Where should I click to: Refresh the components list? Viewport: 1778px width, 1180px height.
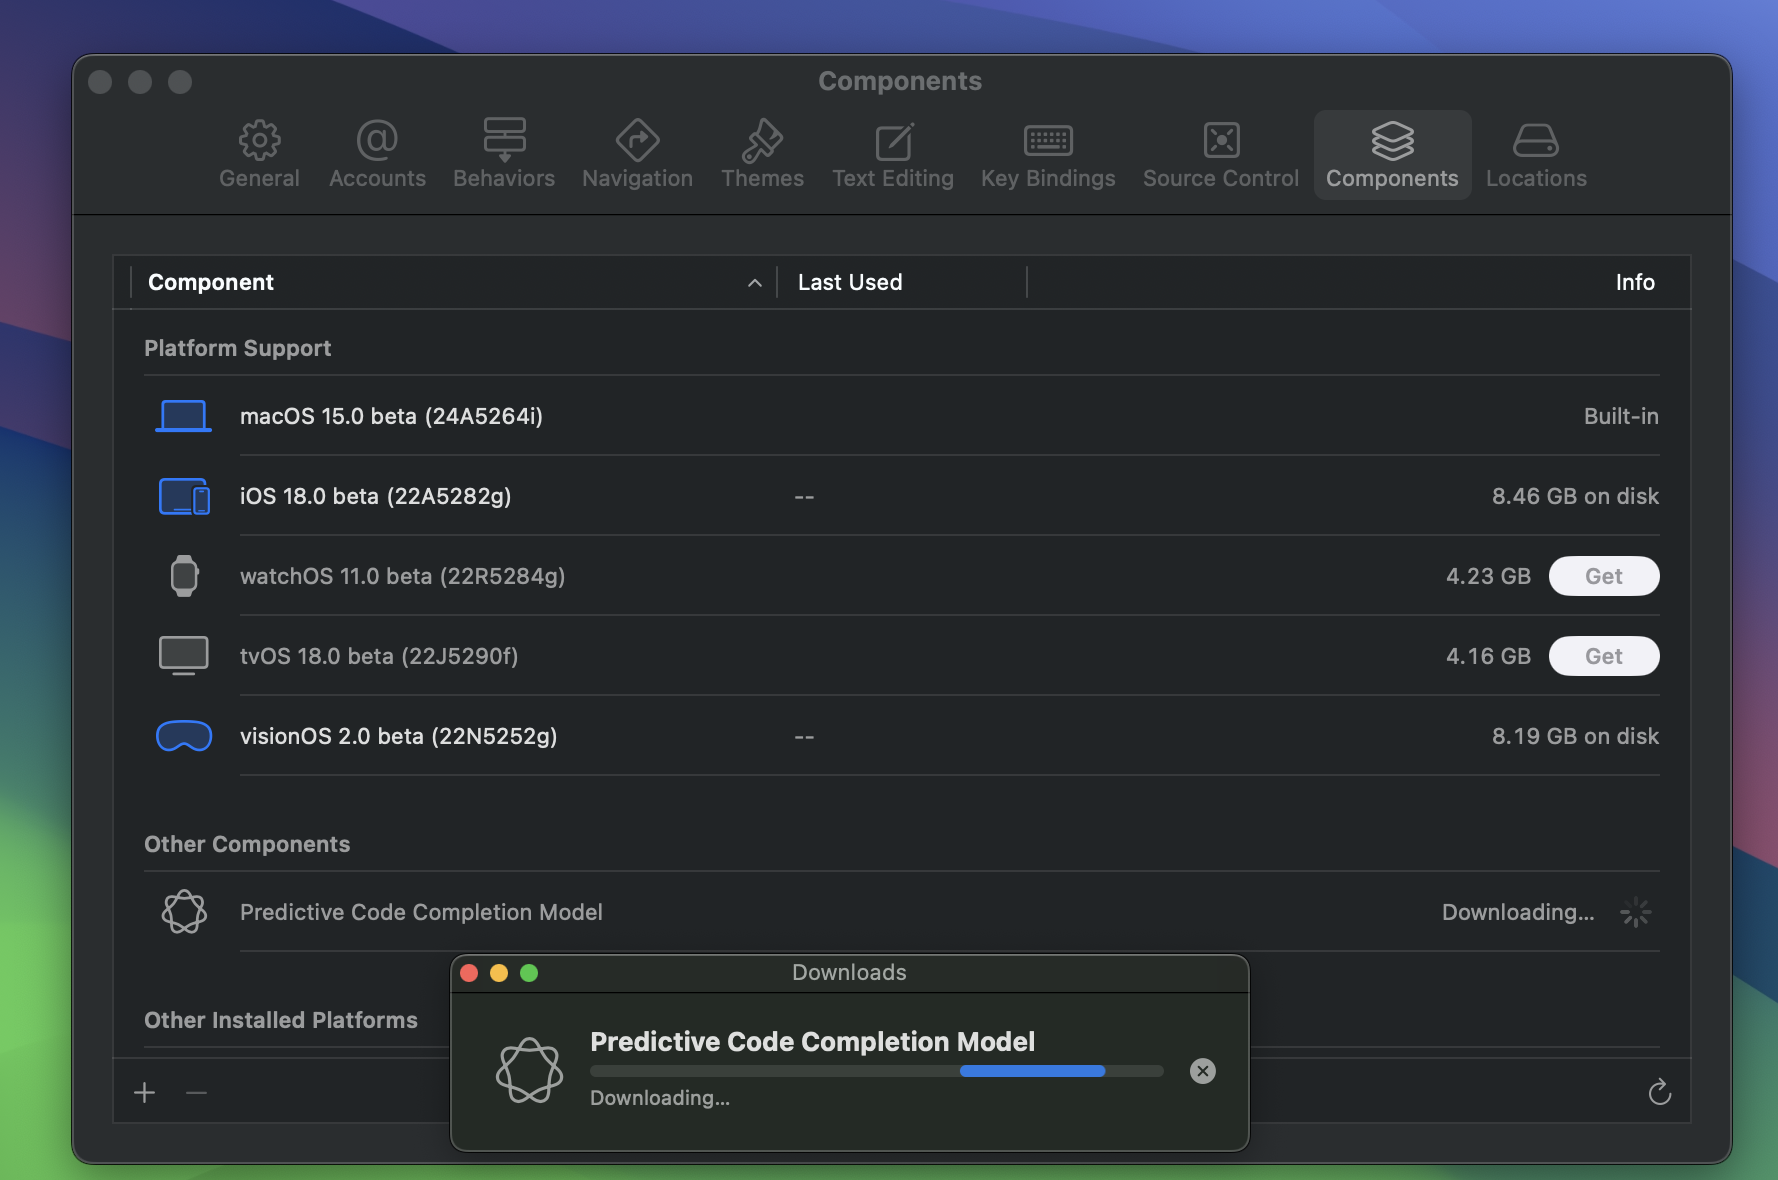pos(1659,1092)
